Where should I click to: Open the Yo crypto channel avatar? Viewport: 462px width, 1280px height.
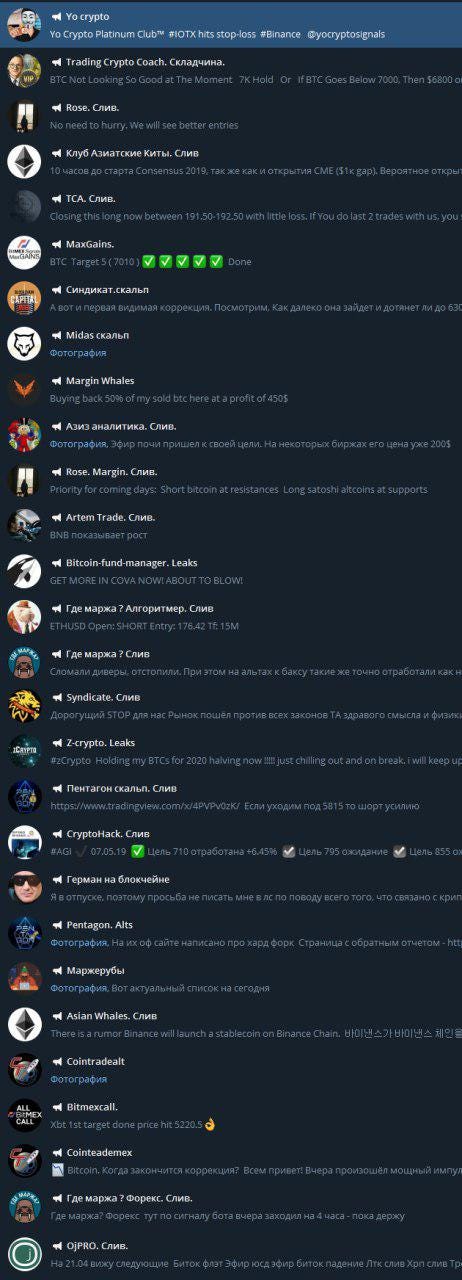(x=24, y=25)
